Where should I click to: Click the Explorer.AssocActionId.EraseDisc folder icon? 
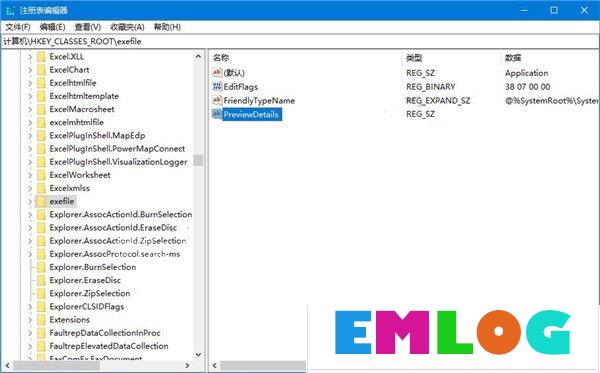41,228
